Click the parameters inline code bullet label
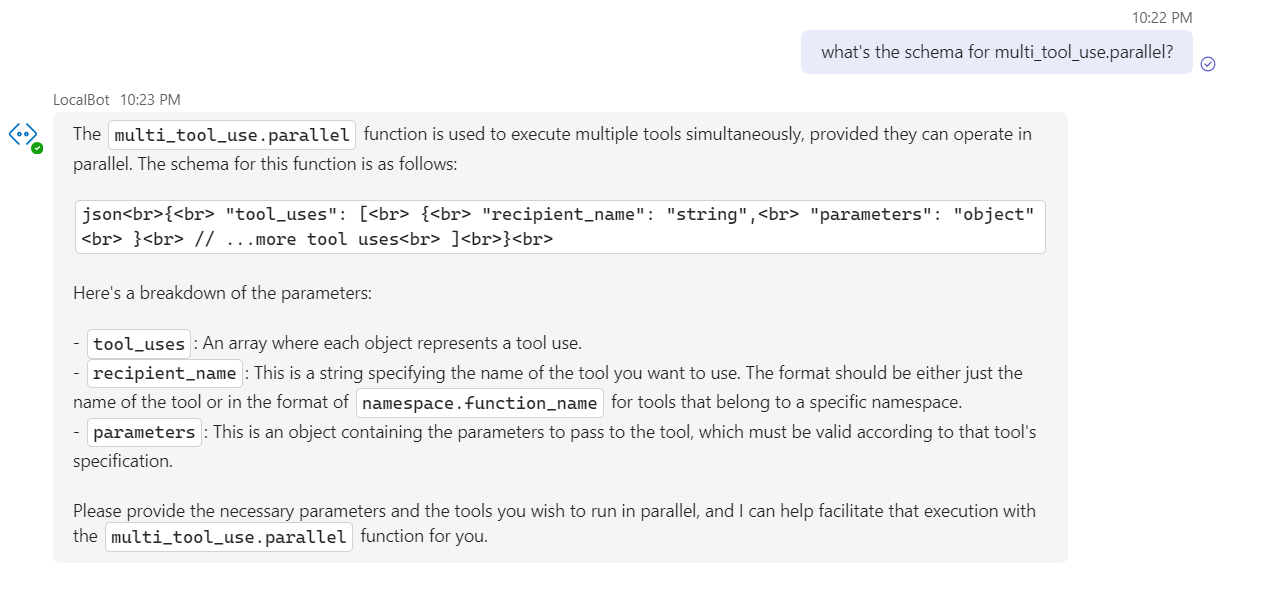1278x592 pixels. coord(144,432)
